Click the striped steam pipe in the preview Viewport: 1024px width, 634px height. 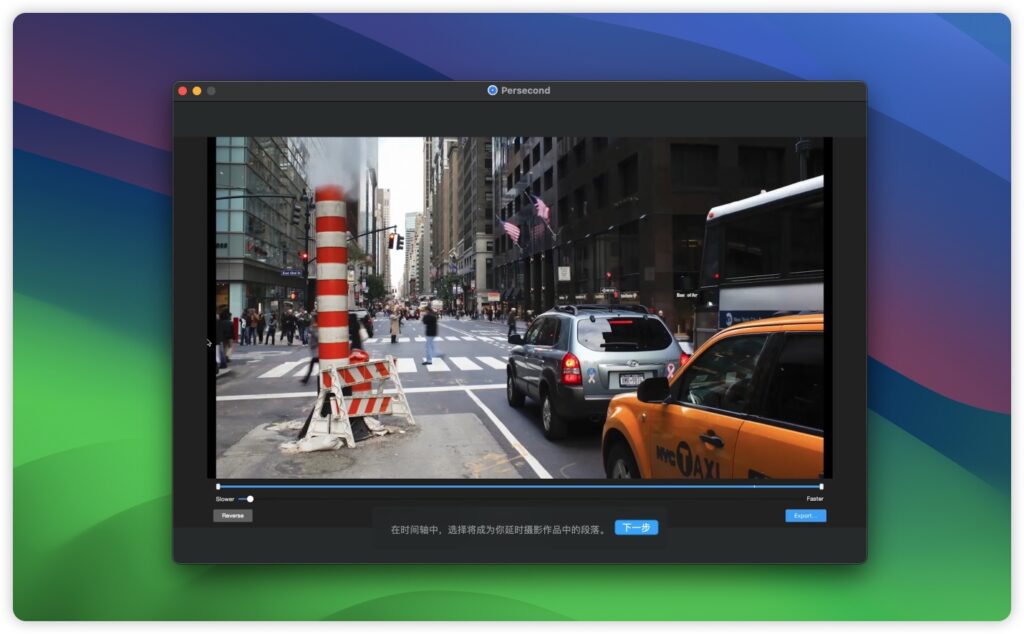click(332, 270)
